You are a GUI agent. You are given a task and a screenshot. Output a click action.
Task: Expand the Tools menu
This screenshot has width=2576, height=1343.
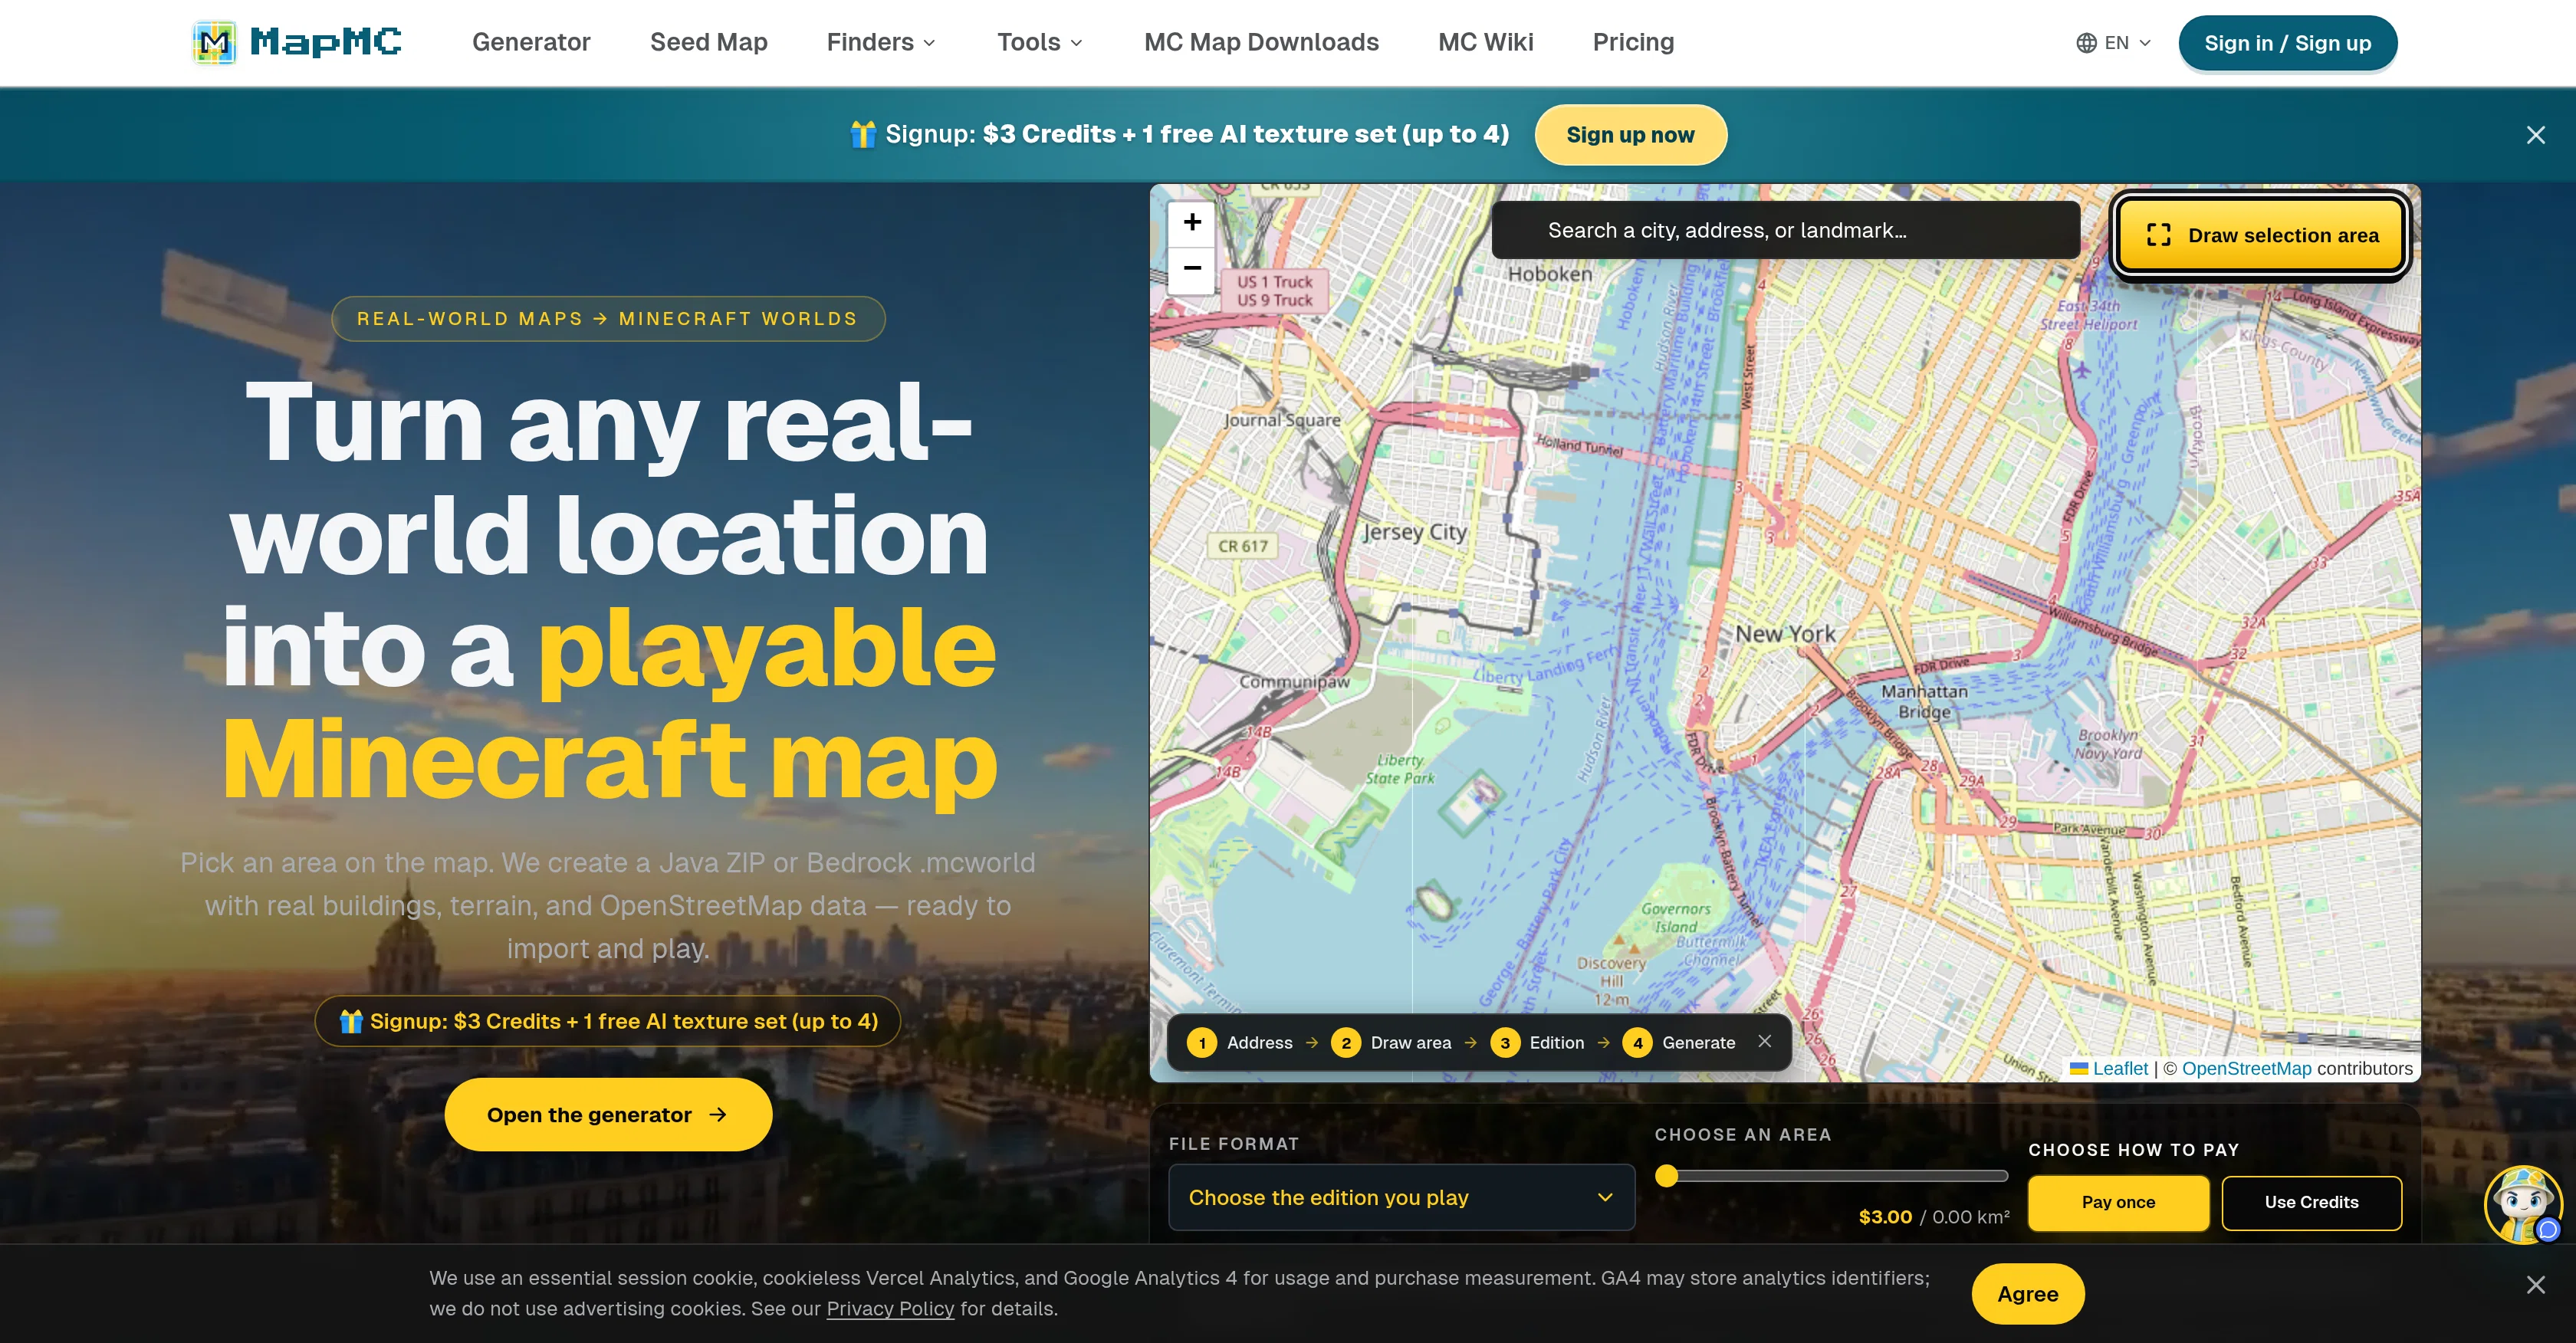point(1040,42)
